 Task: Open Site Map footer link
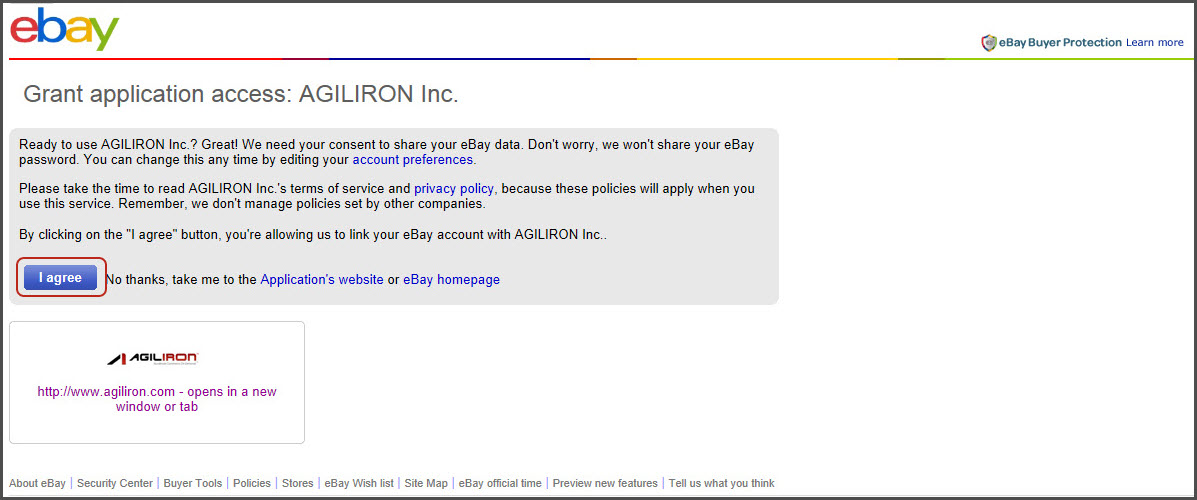click(426, 483)
